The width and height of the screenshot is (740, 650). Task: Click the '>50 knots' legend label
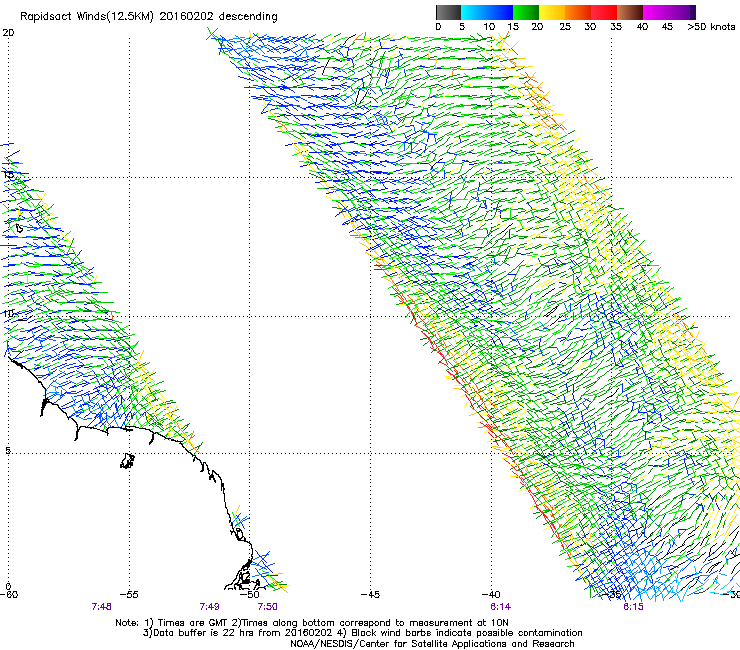click(711, 27)
